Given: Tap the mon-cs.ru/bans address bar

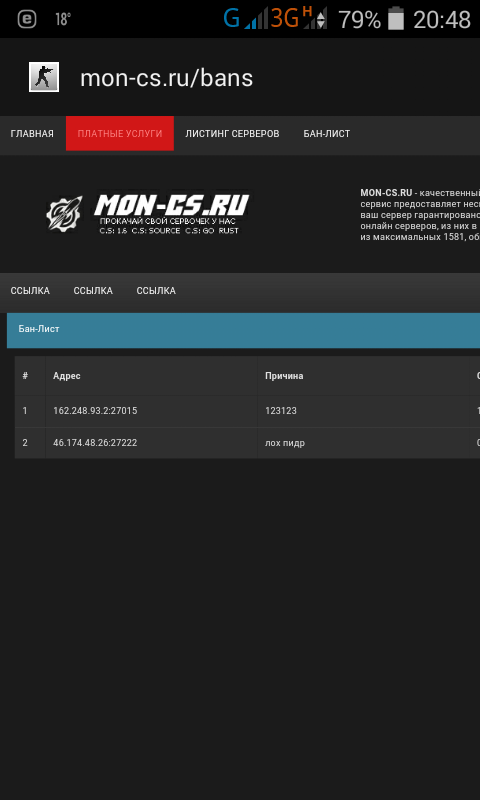Looking at the screenshot, I should (166, 78).
